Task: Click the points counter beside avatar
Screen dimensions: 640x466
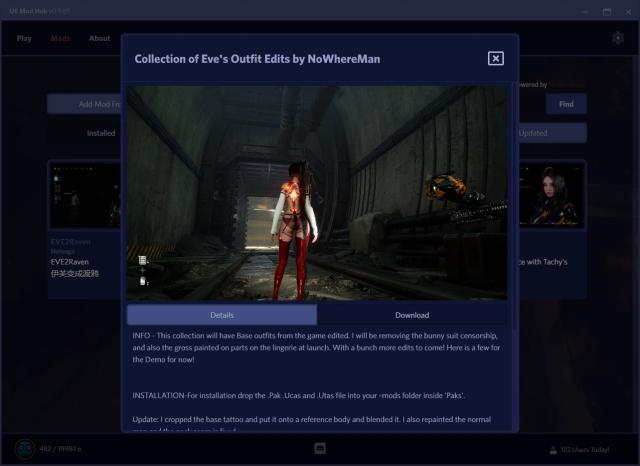Action: click(60, 449)
